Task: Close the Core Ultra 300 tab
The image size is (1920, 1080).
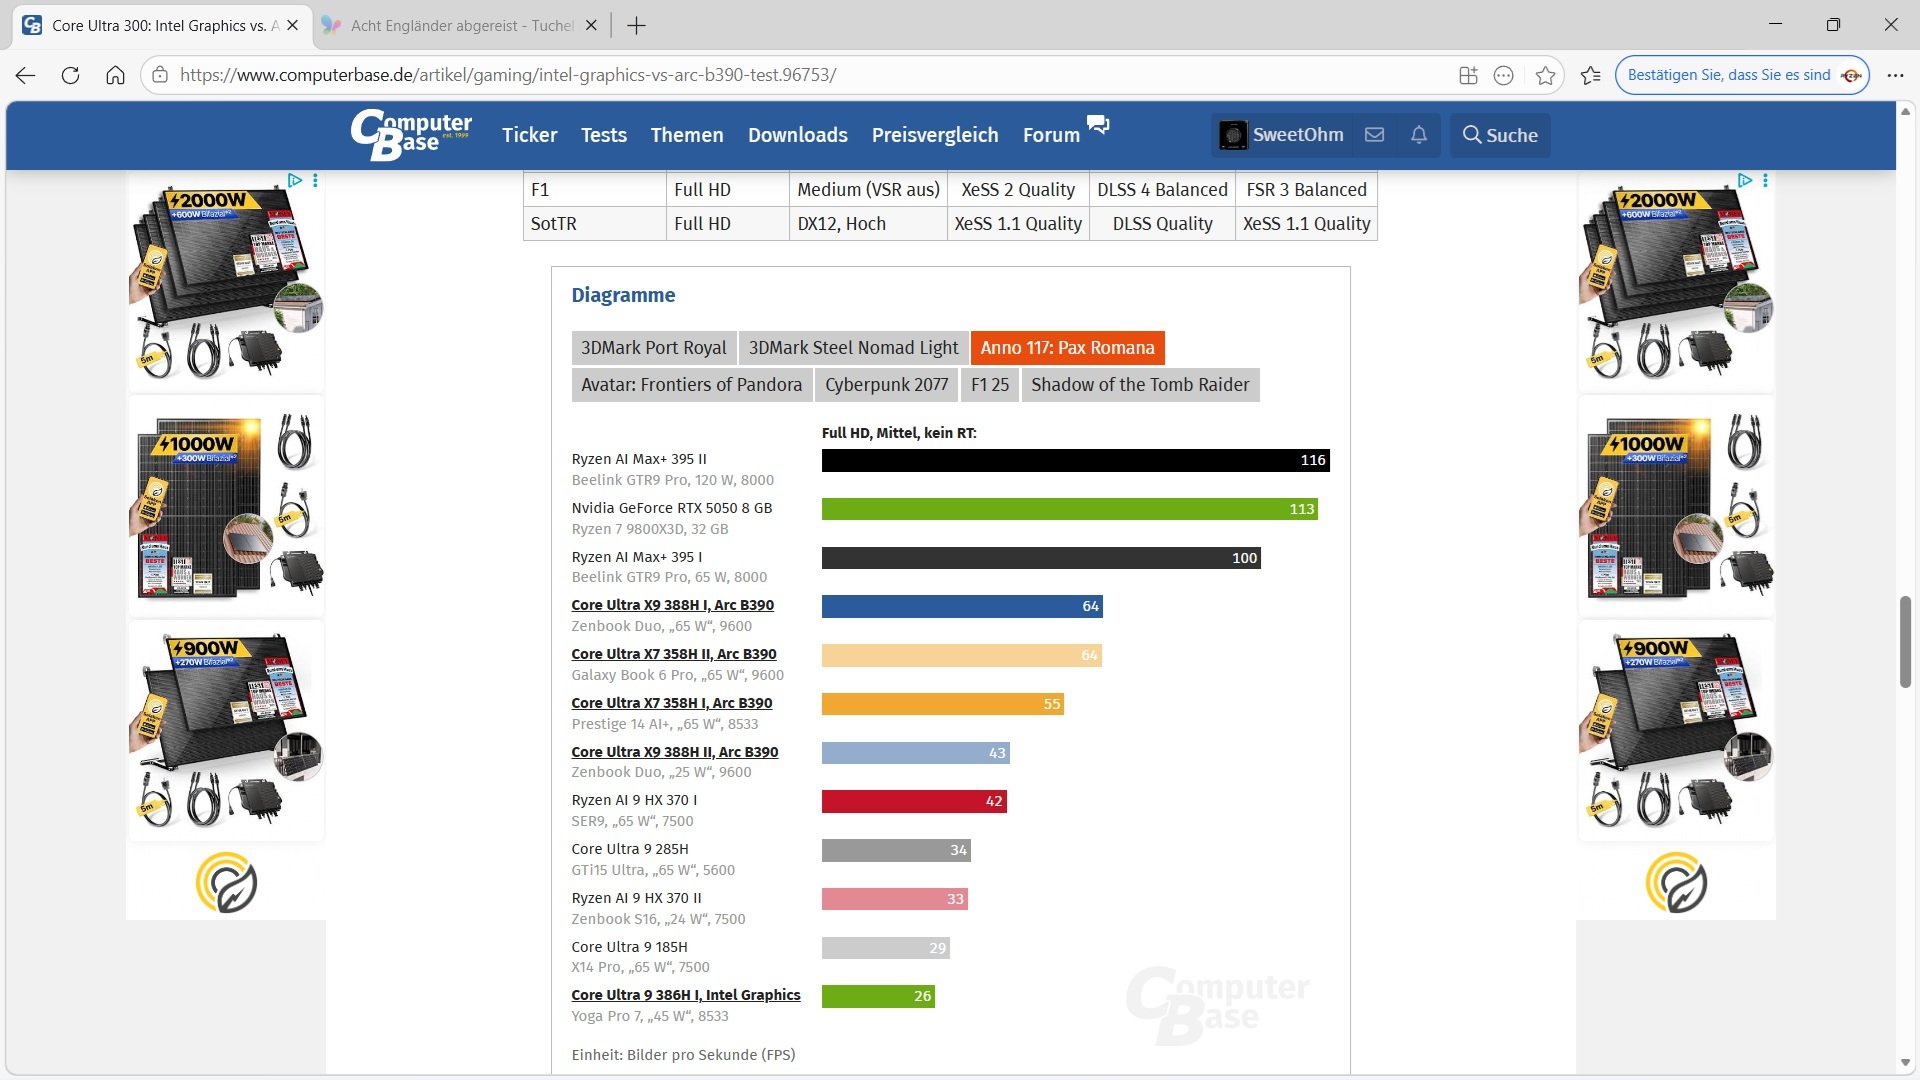Action: [x=292, y=26]
